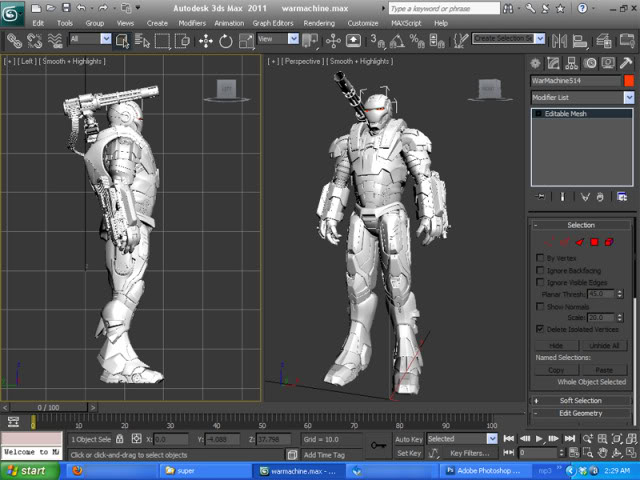Choose Element sub-object selection mode
This screenshot has height=480, width=640.
pos(609,242)
